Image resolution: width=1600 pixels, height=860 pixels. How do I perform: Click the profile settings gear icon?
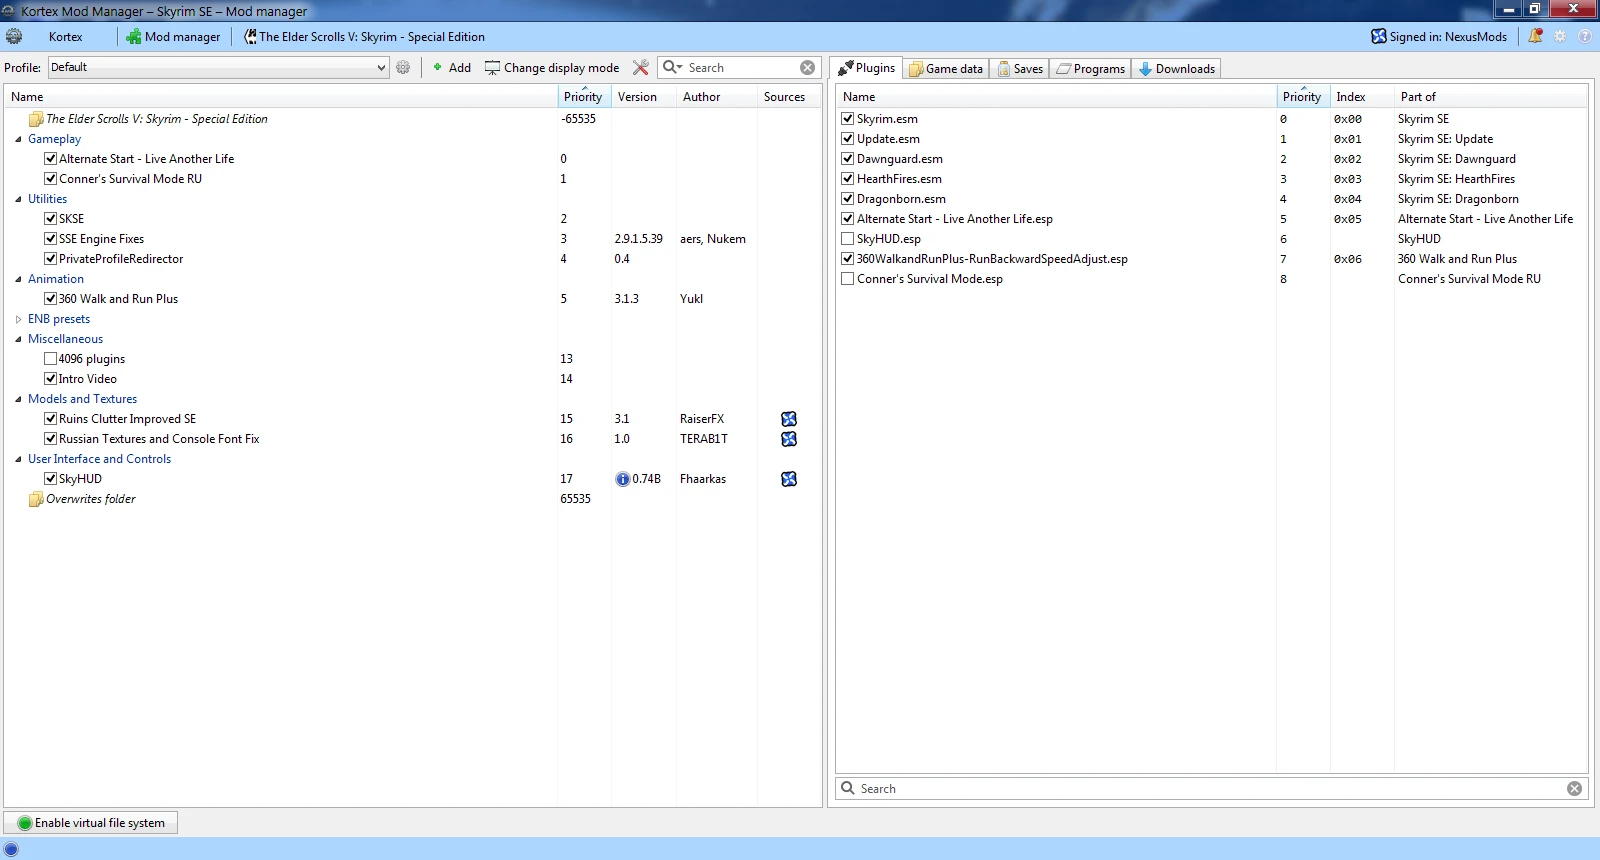[403, 68]
